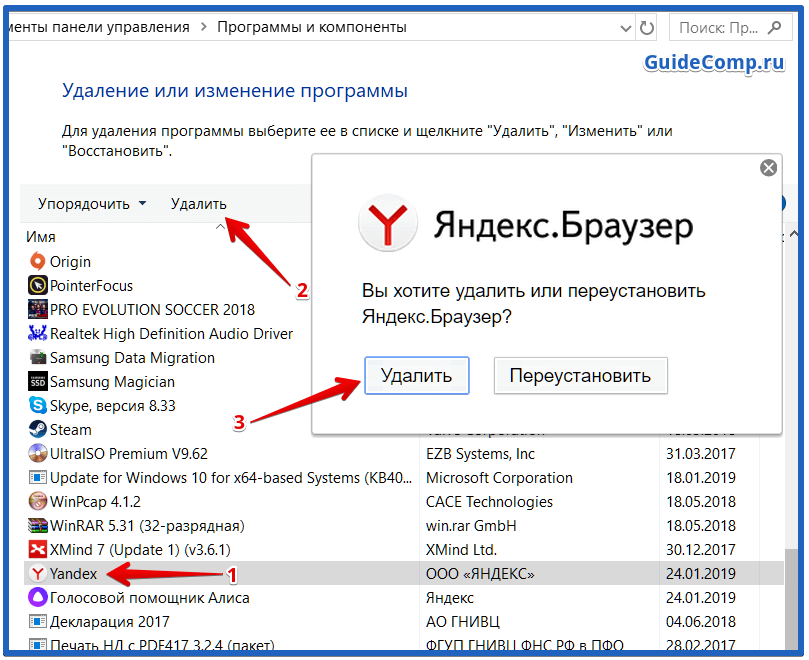Viewport: 809px width, 660px height.
Task: Click publisher Microsoft Corporation cell
Action: (x=499, y=477)
